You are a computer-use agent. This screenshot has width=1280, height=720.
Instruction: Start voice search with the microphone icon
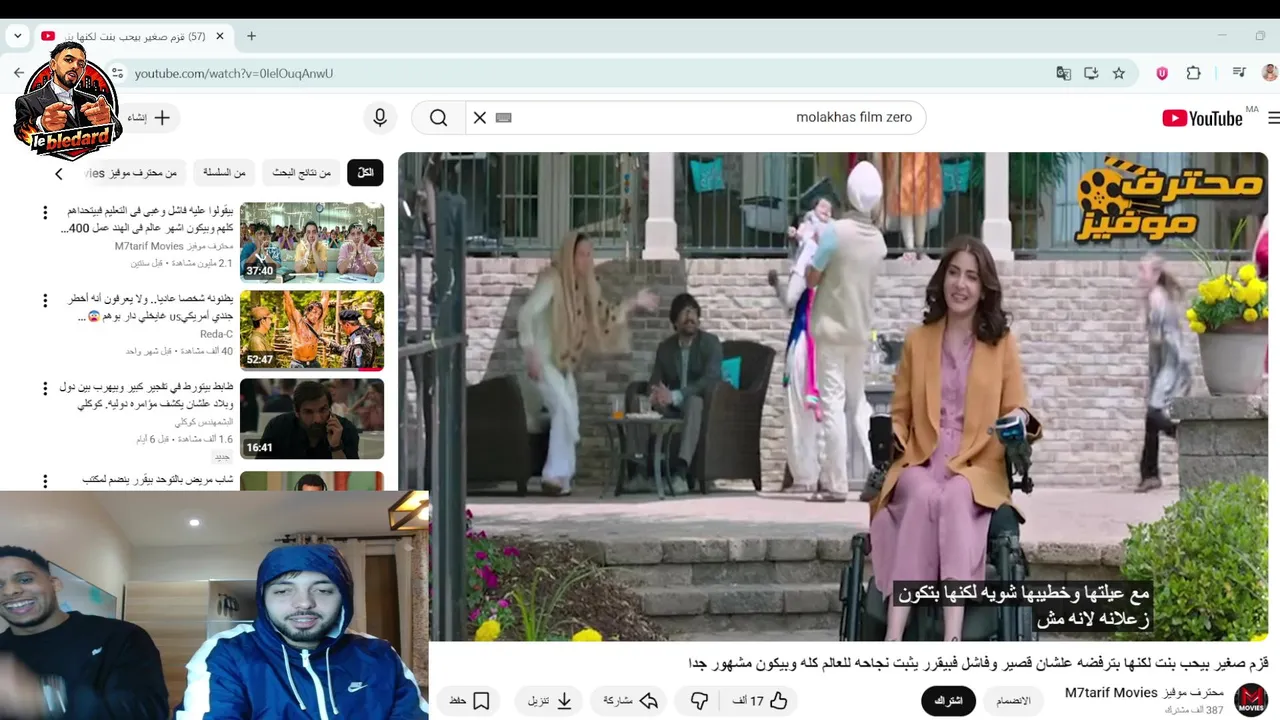click(380, 118)
